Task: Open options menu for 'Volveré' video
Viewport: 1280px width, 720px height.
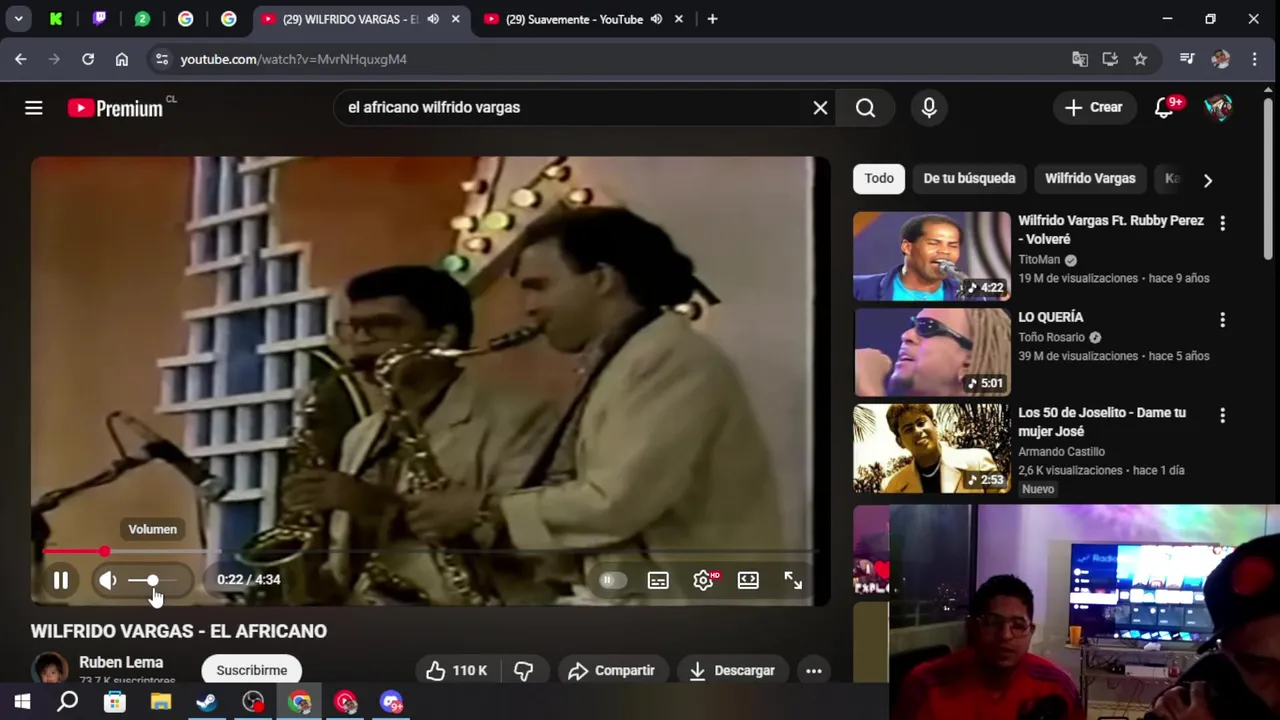Action: [x=1222, y=223]
